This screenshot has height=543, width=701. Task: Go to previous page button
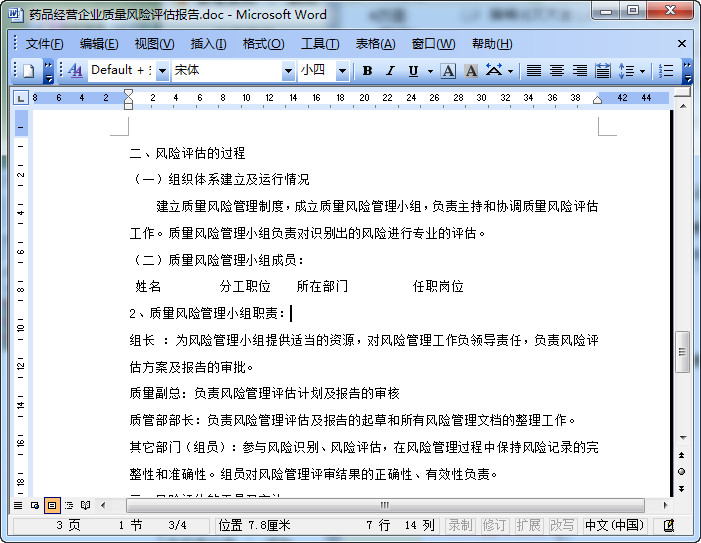pyautogui.click(x=682, y=455)
